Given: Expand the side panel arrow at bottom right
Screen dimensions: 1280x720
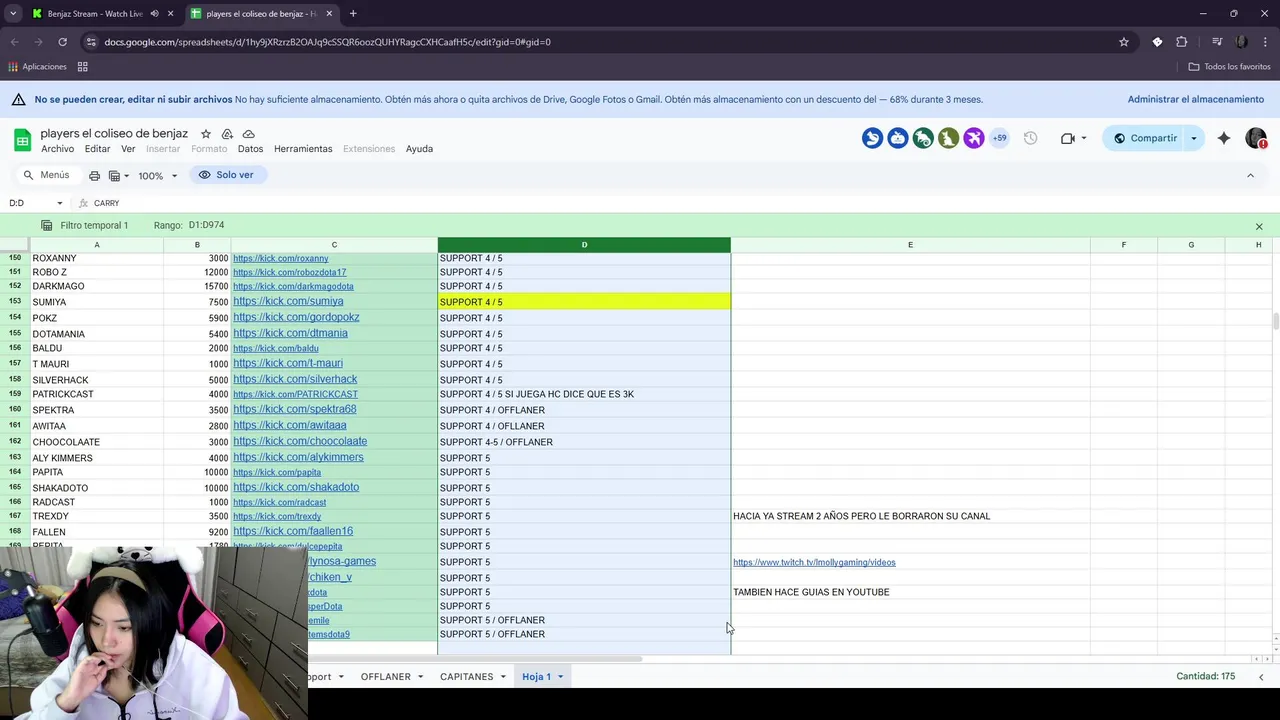Looking at the screenshot, I should (x=1260, y=677).
